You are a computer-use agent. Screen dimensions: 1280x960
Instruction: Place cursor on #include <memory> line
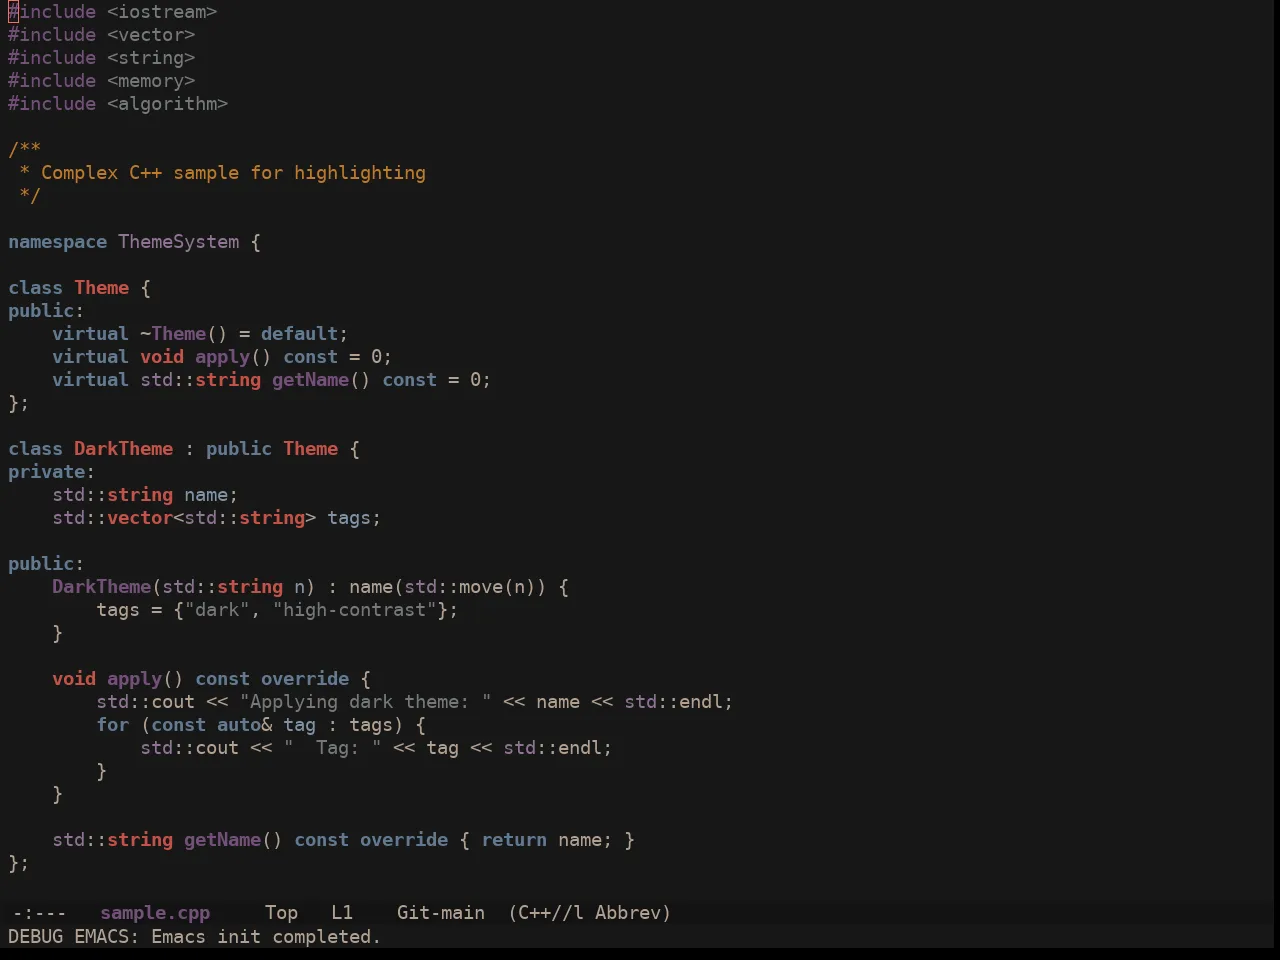102,81
